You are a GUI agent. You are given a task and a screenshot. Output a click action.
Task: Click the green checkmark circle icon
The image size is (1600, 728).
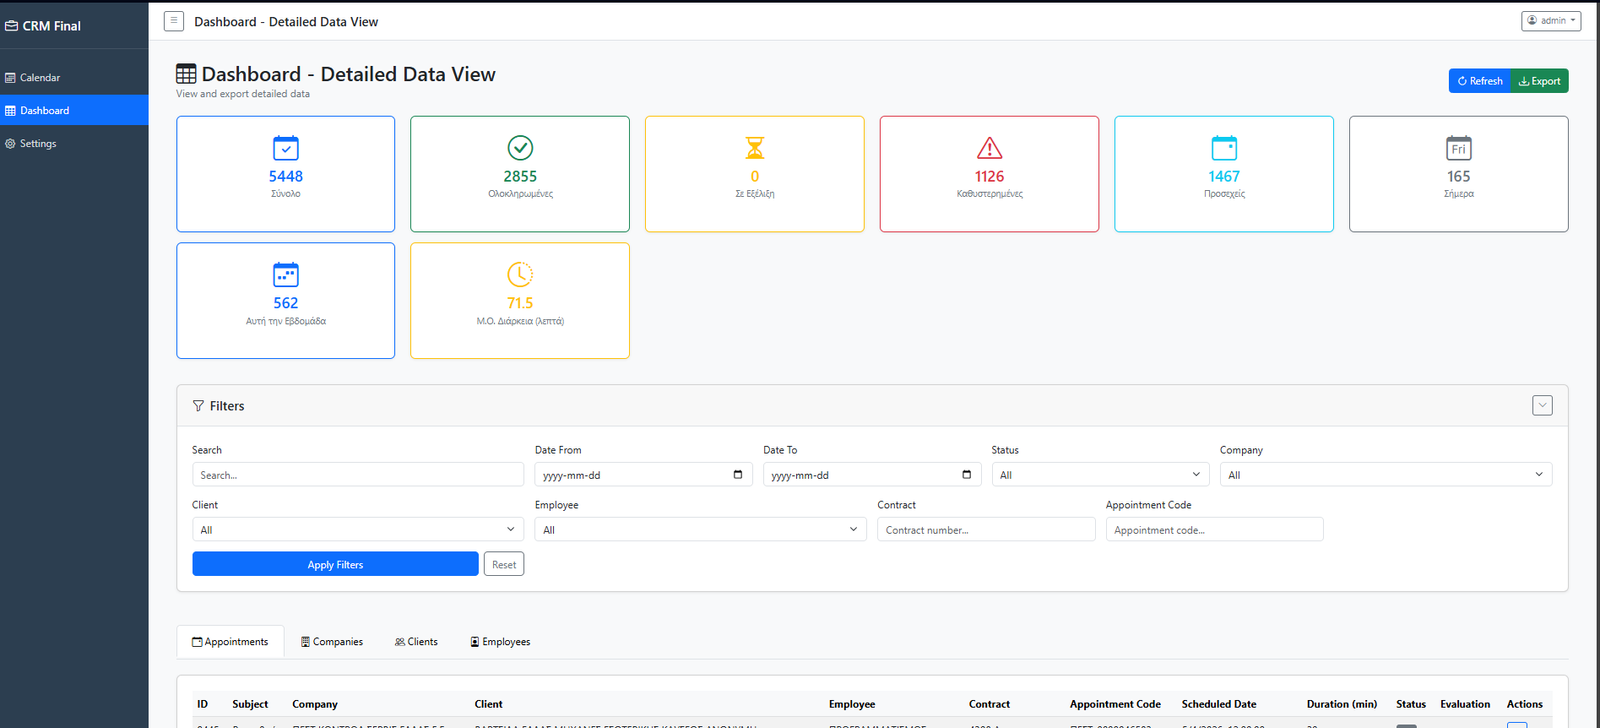click(520, 148)
